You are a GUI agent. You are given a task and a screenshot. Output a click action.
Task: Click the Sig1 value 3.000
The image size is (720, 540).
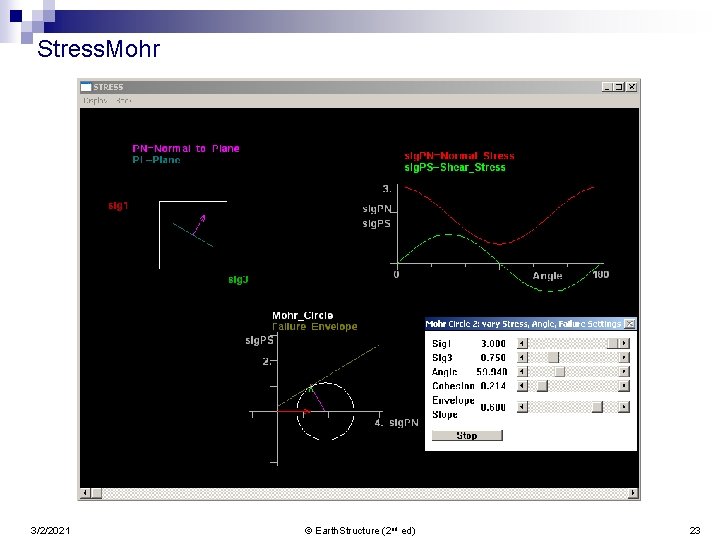coord(493,343)
